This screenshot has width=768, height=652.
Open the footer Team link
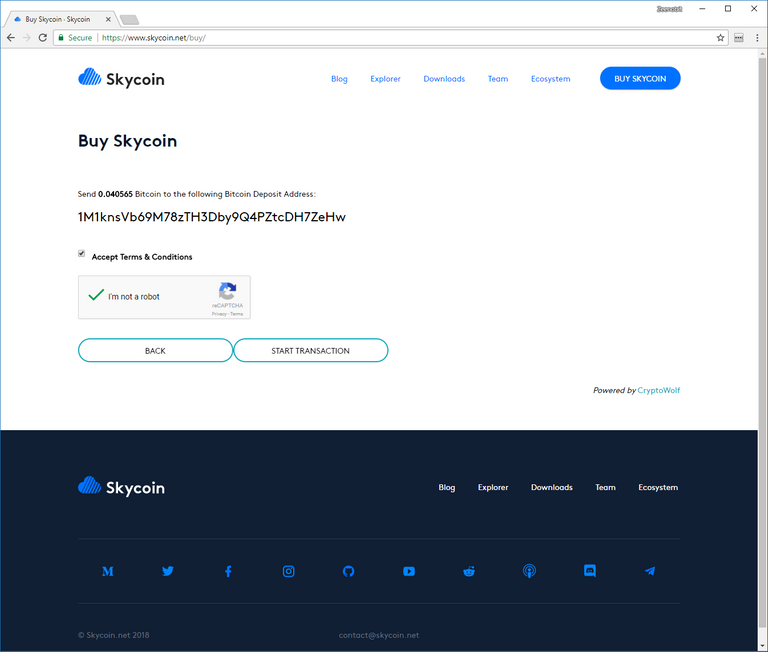[605, 487]
